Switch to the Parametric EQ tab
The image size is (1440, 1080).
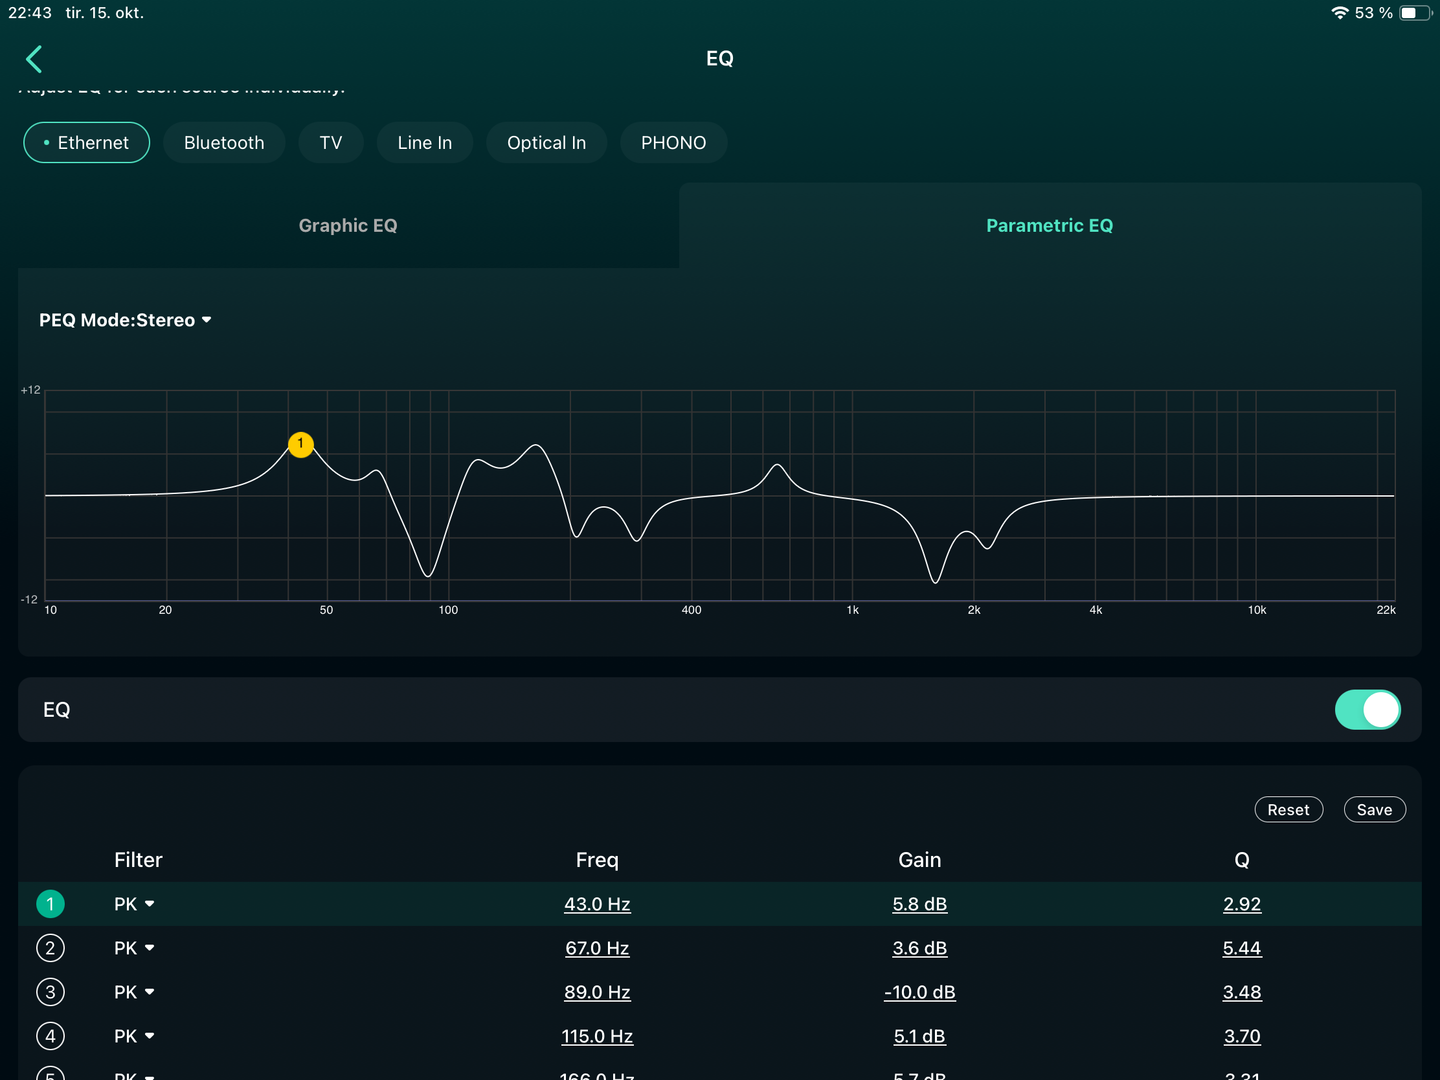click(x=1049, y=226)
